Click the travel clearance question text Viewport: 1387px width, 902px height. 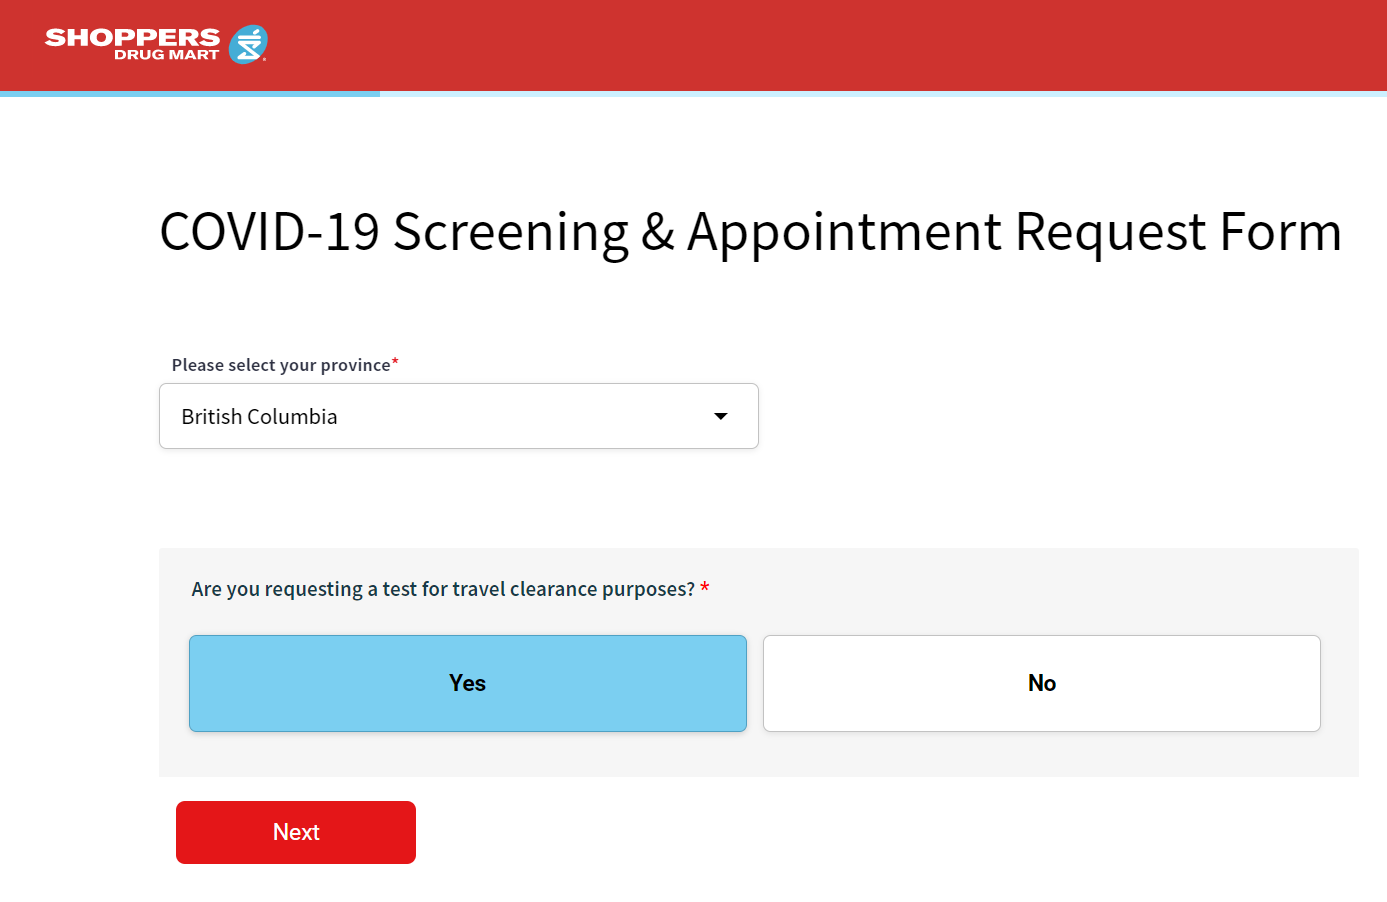442,589
